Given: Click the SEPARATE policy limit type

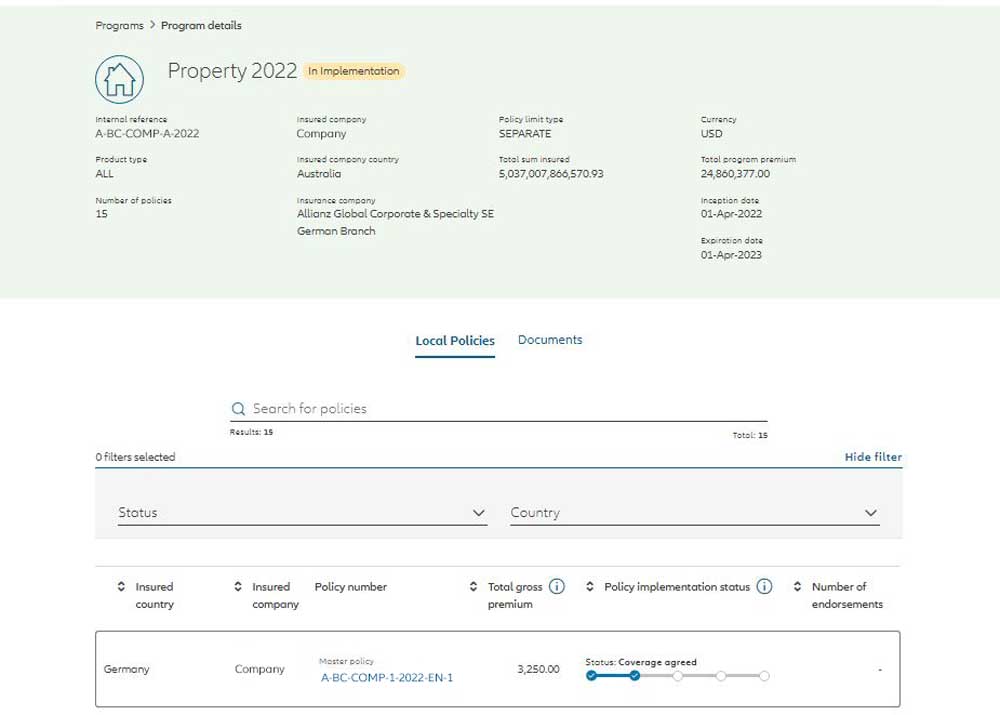Looking at the screenshot, I should (525, 133).
